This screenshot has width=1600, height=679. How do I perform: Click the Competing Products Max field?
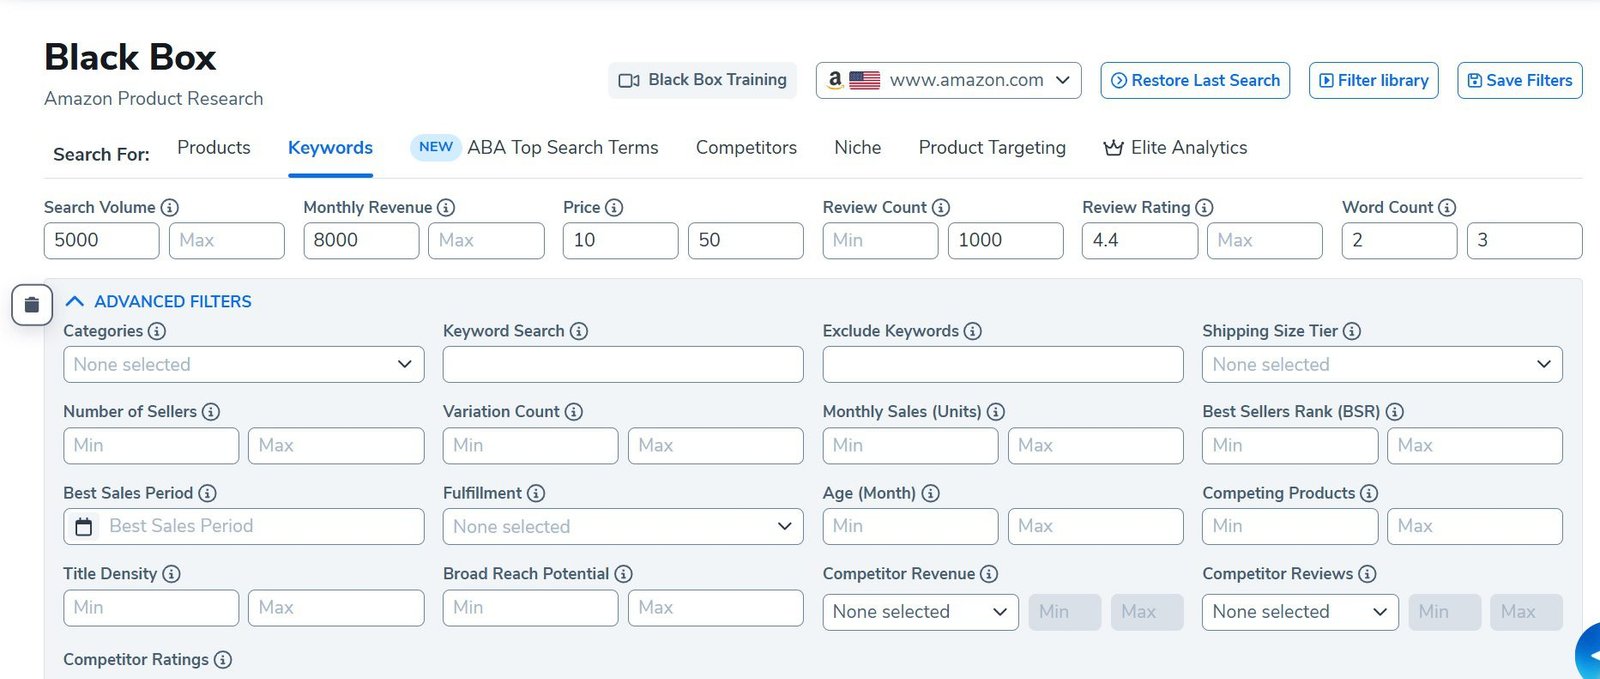[x=1475, y=527]
